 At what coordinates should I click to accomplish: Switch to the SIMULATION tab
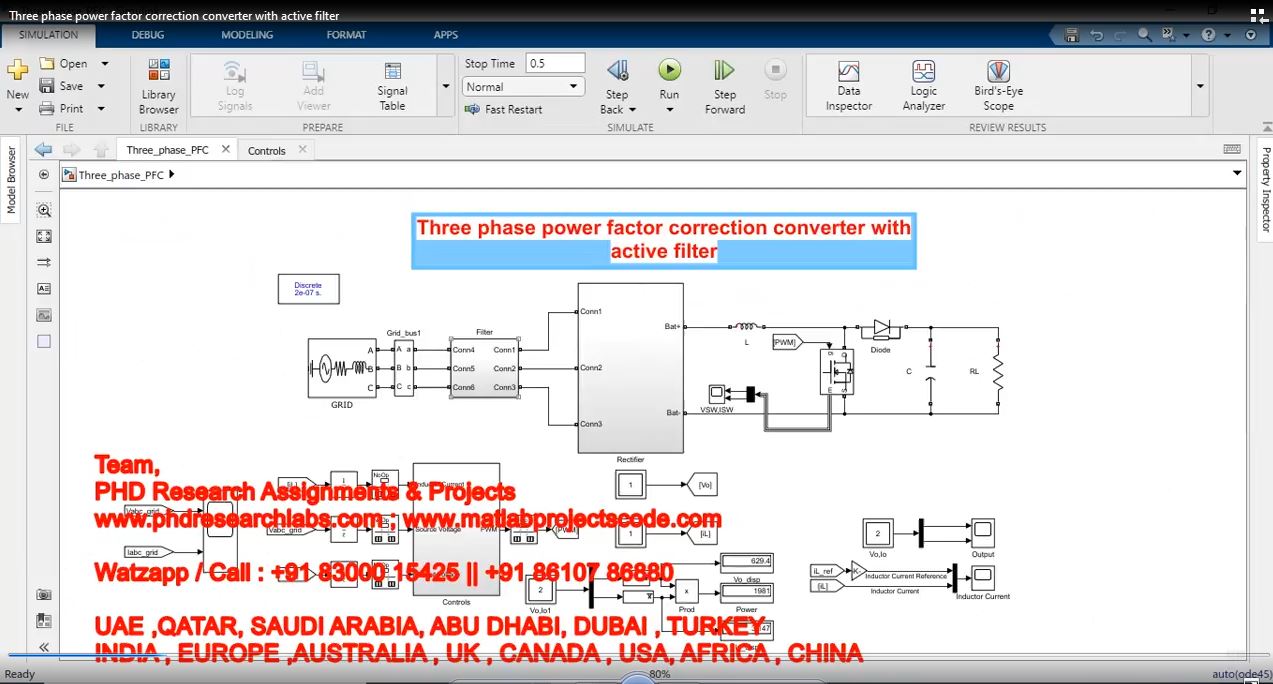[x=48, y=35]
